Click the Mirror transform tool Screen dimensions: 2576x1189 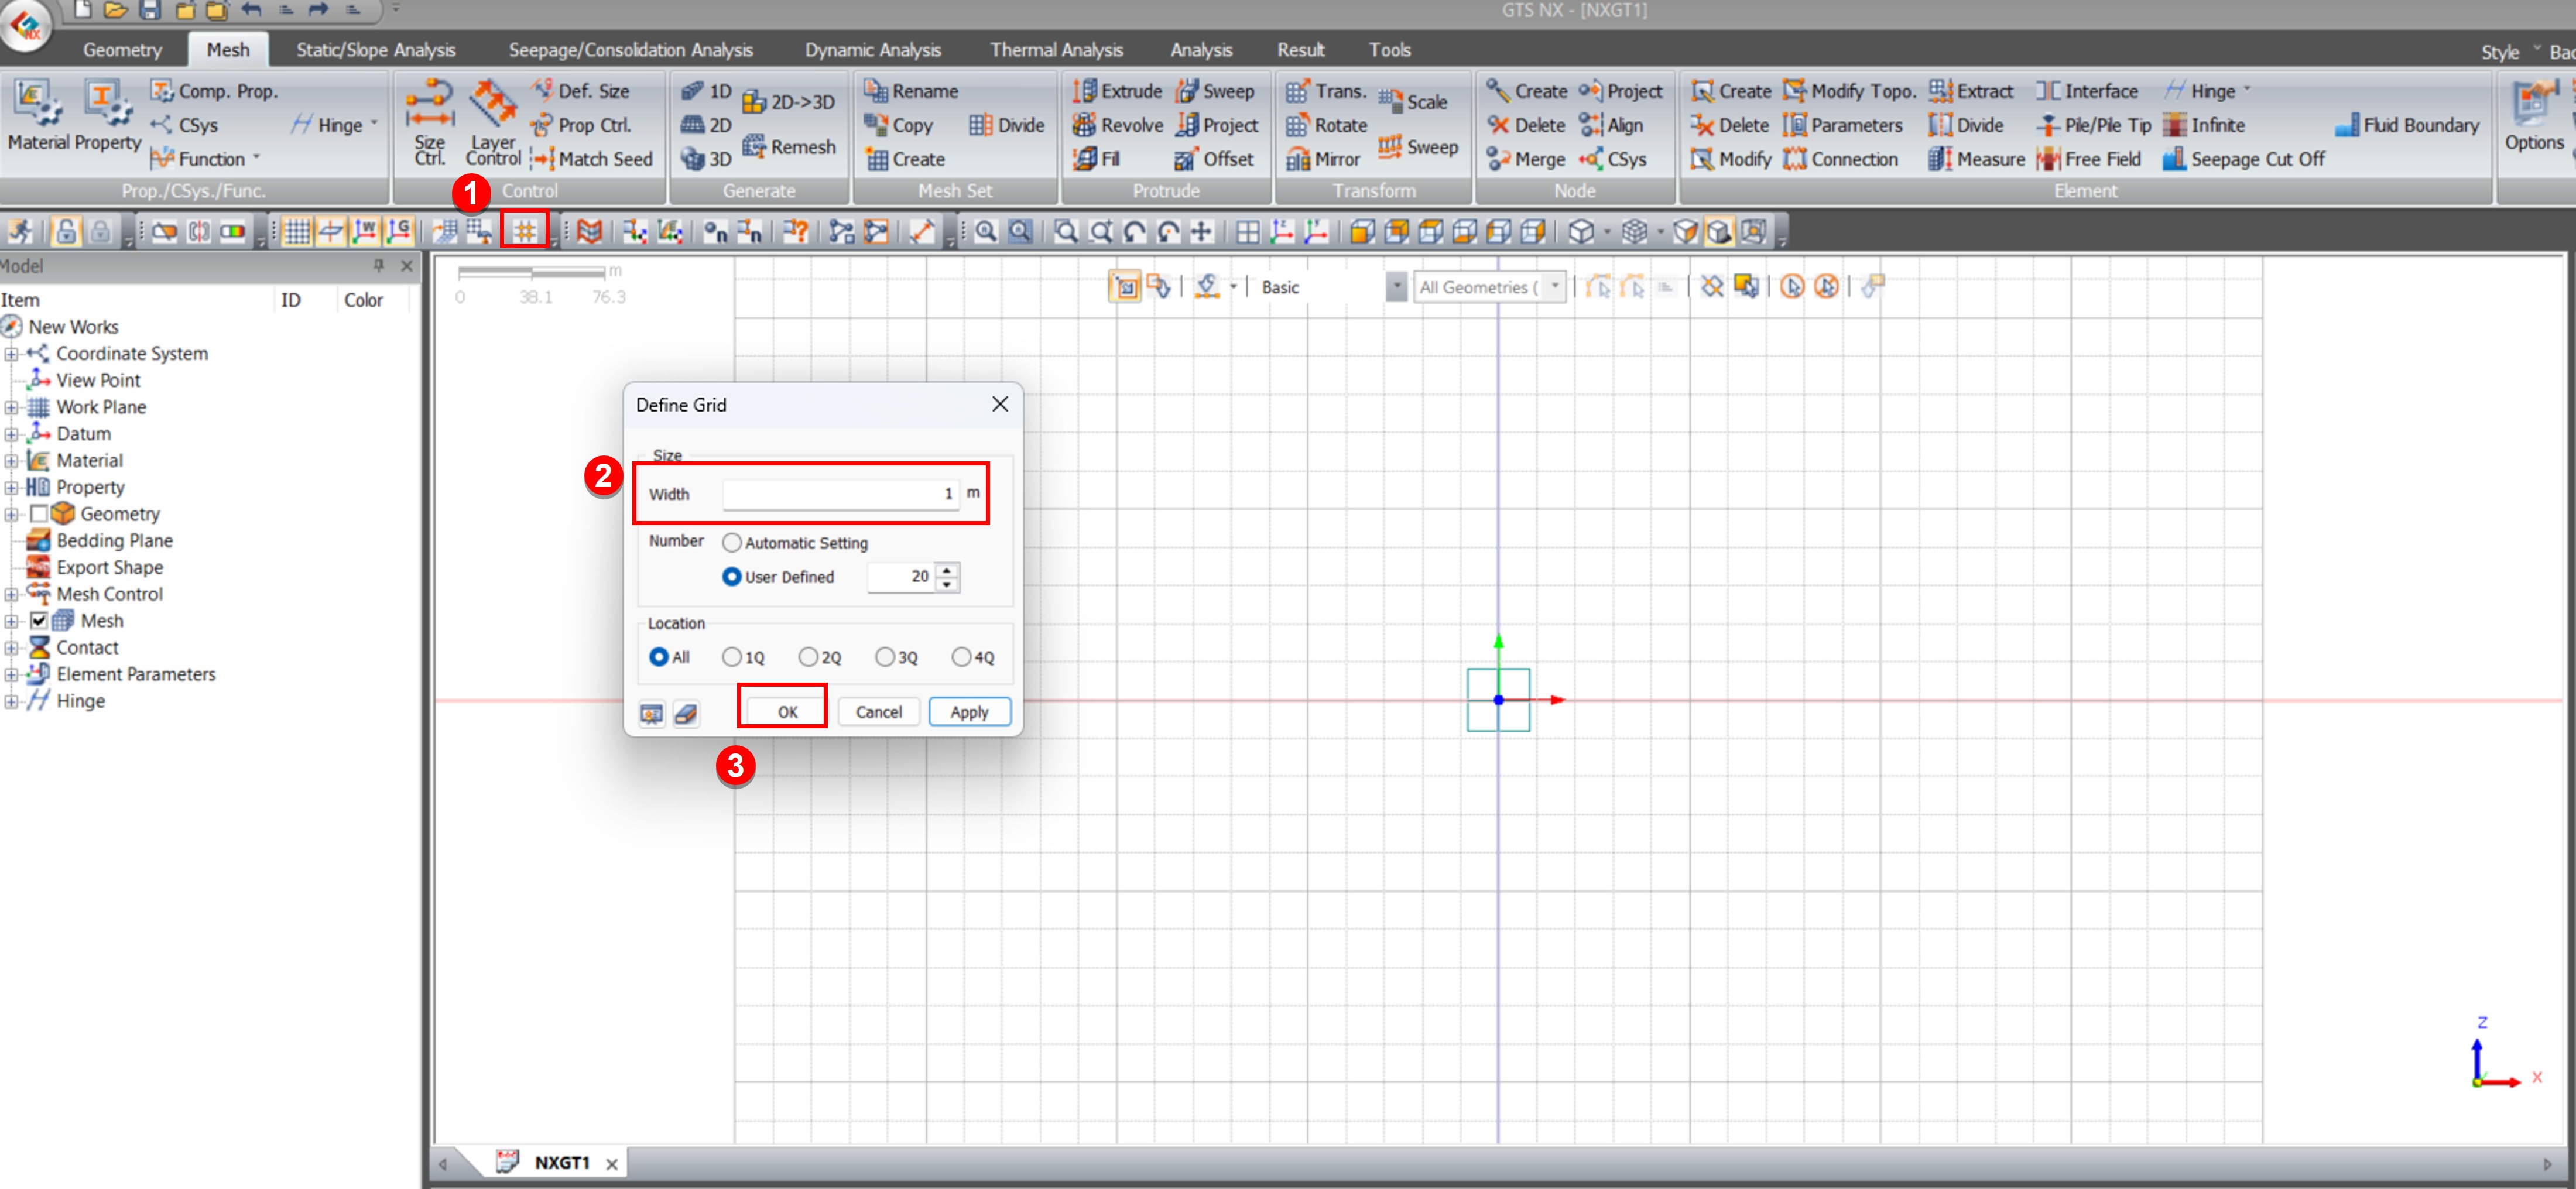[x=1324, y=159]
